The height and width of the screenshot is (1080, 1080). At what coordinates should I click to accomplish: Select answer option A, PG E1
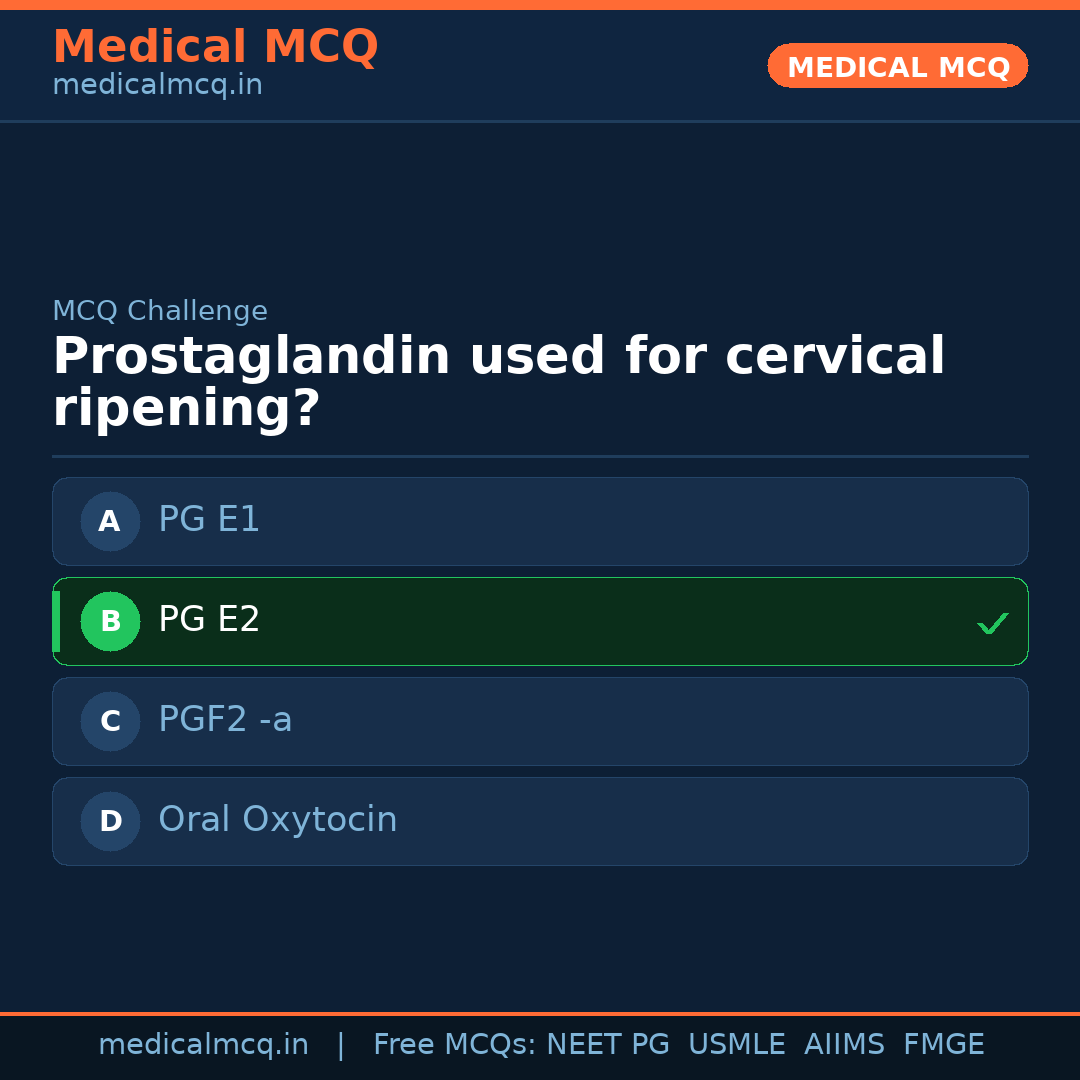pos(540,521)
